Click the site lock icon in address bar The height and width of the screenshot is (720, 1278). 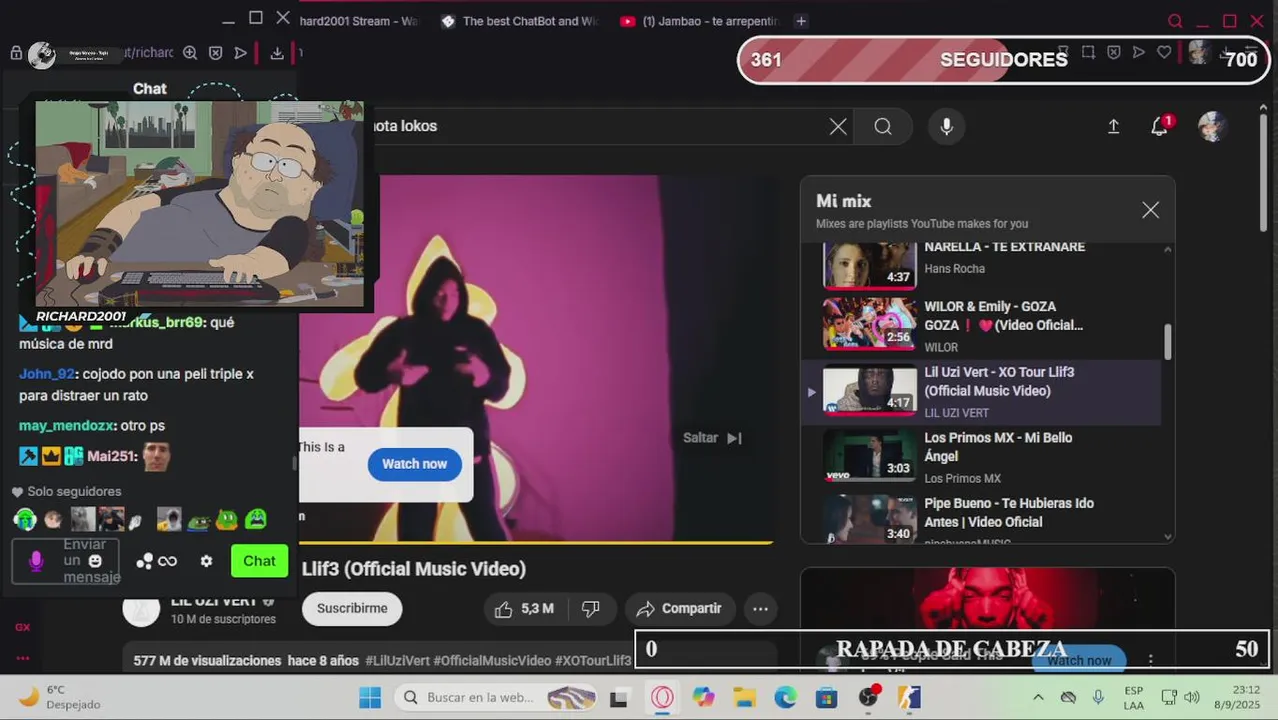pyautogui.click(x=16, y=53)
